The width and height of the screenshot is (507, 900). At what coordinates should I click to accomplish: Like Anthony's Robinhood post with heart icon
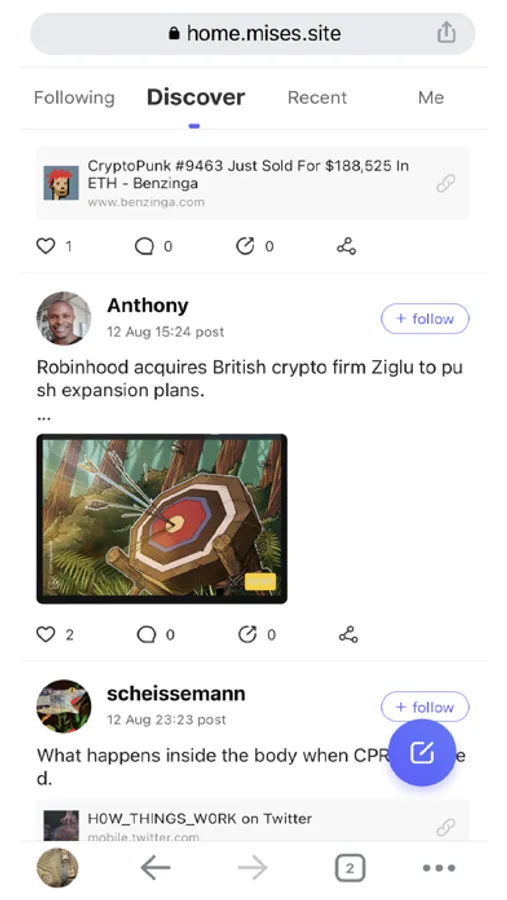[46, 634]
